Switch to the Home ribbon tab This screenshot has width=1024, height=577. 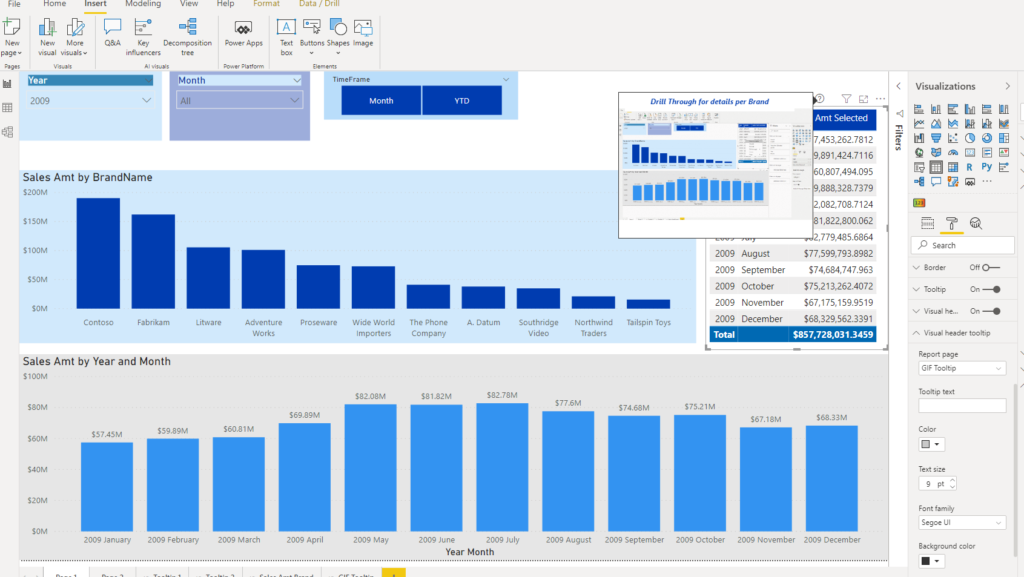(x=54, y=4)
